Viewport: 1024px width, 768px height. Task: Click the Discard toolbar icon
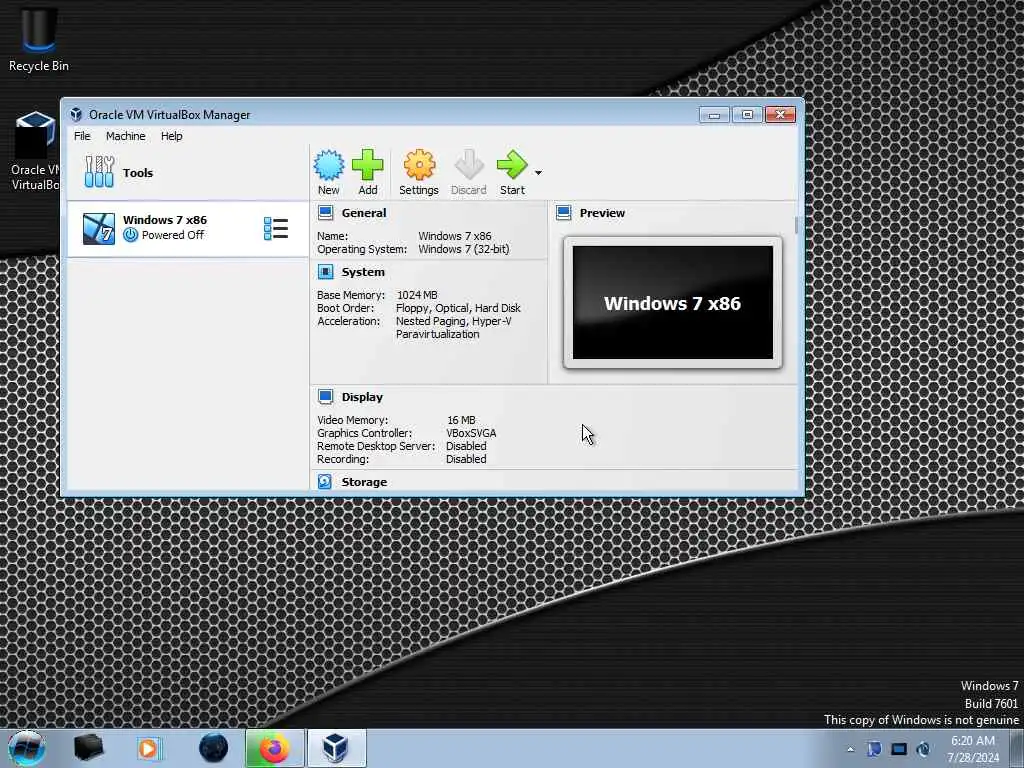tap(468, 165)
